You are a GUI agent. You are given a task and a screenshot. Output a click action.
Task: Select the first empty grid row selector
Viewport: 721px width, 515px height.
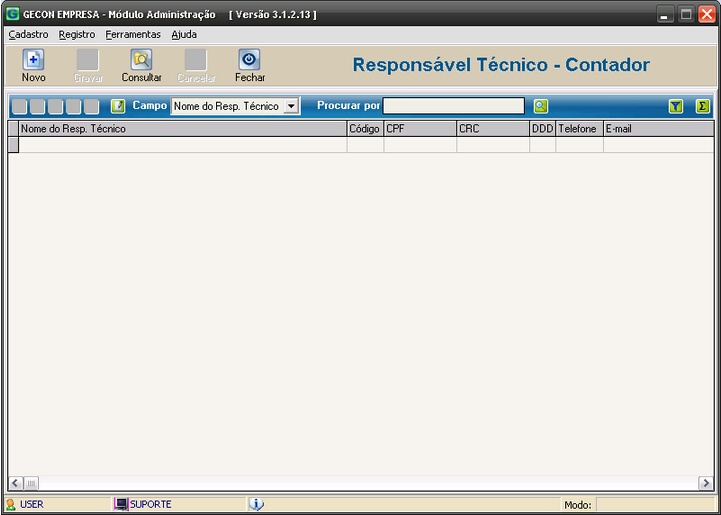click(13, 145)
